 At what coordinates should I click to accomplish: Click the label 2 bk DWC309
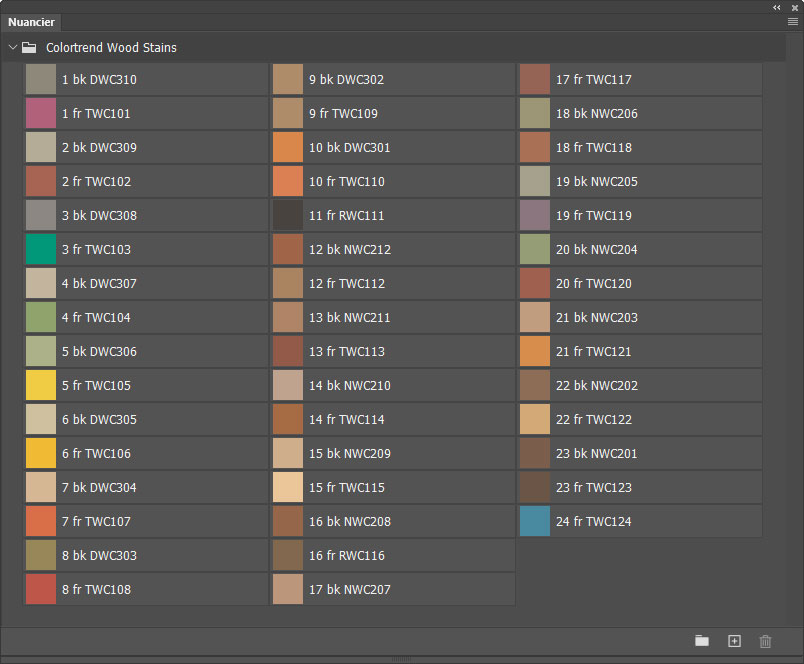pos(99,148)
